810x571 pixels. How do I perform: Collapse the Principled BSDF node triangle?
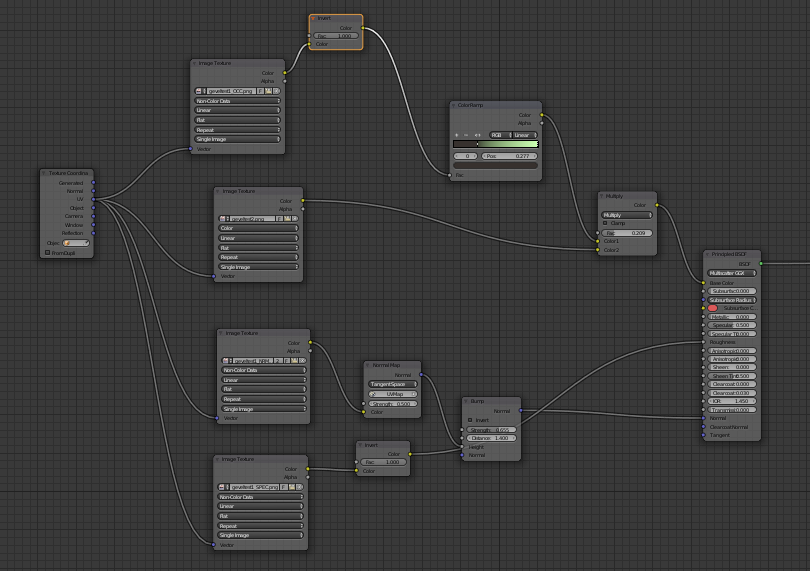(707, 255)
